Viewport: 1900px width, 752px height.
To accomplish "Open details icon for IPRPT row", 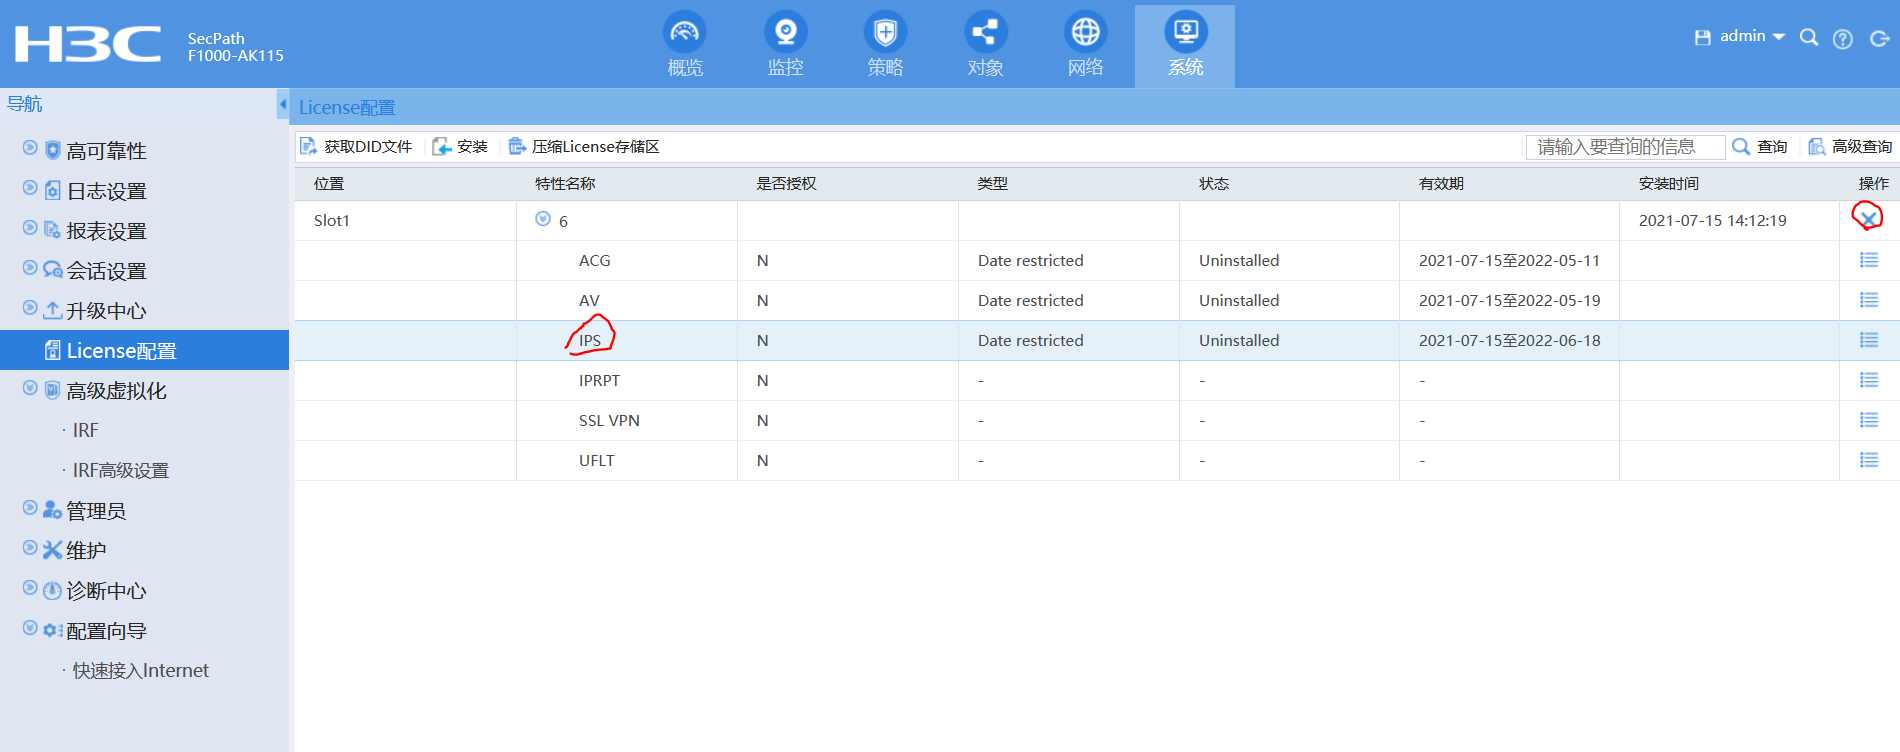I will click(x=1868, y=380).
